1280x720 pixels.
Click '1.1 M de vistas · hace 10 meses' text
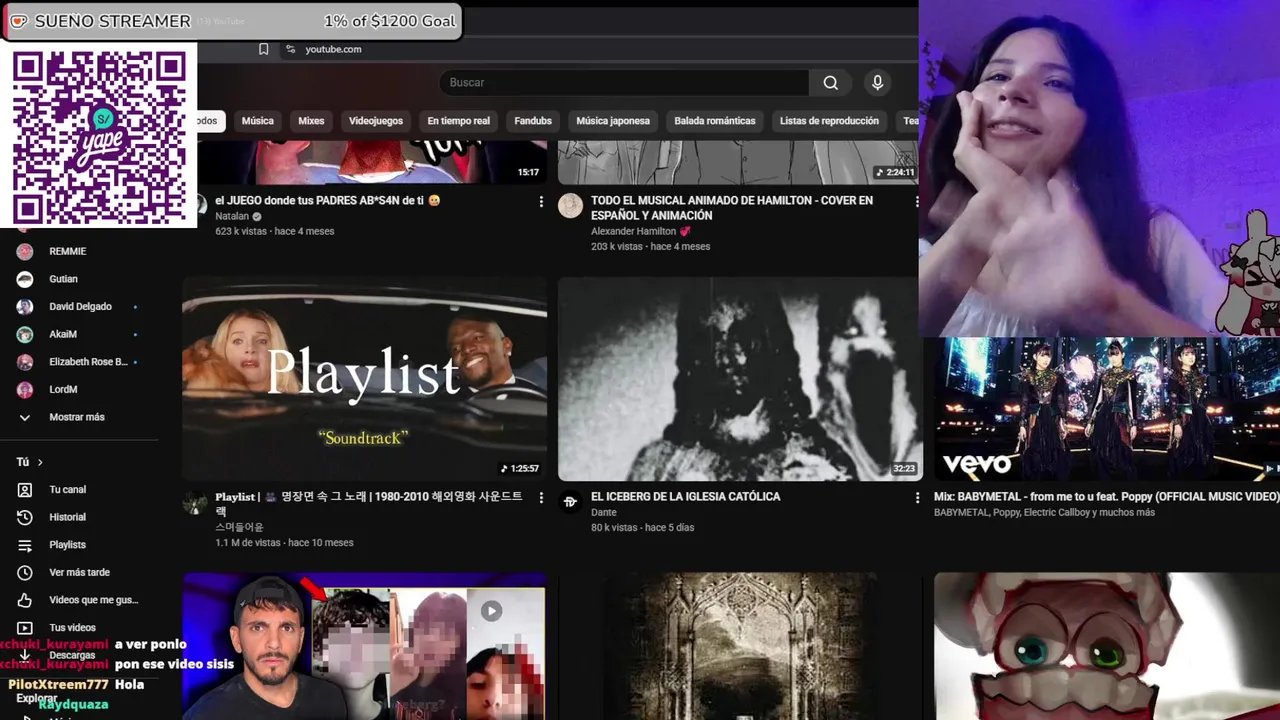(284, 543)
